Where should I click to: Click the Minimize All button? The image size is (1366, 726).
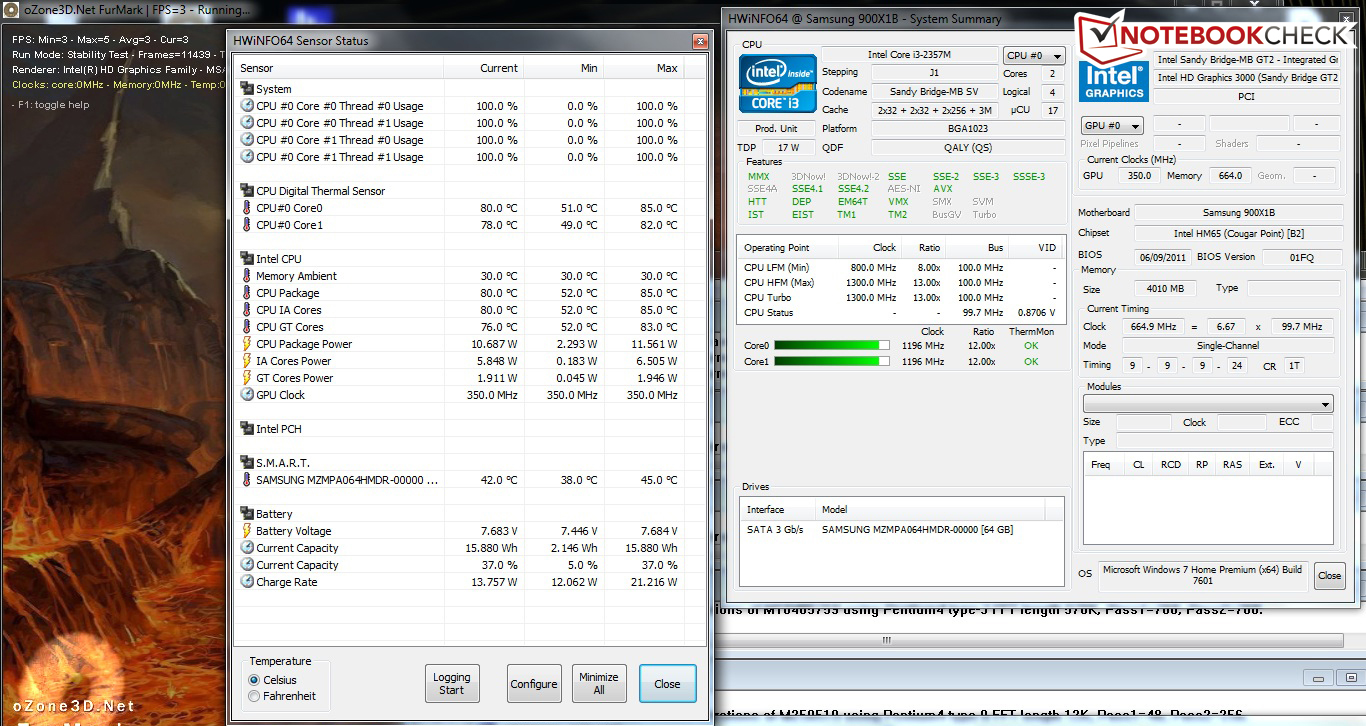pos(598,684)
